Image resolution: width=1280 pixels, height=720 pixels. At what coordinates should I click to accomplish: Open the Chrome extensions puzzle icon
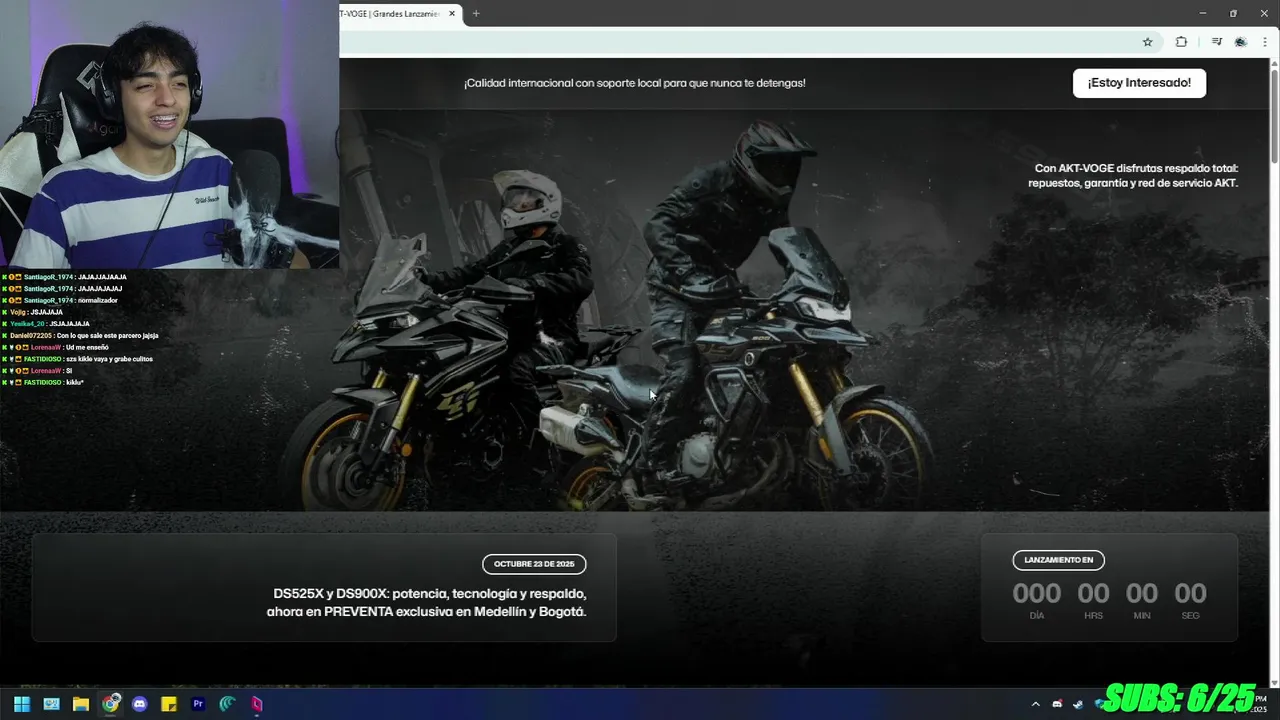(x=1181, y=42)
